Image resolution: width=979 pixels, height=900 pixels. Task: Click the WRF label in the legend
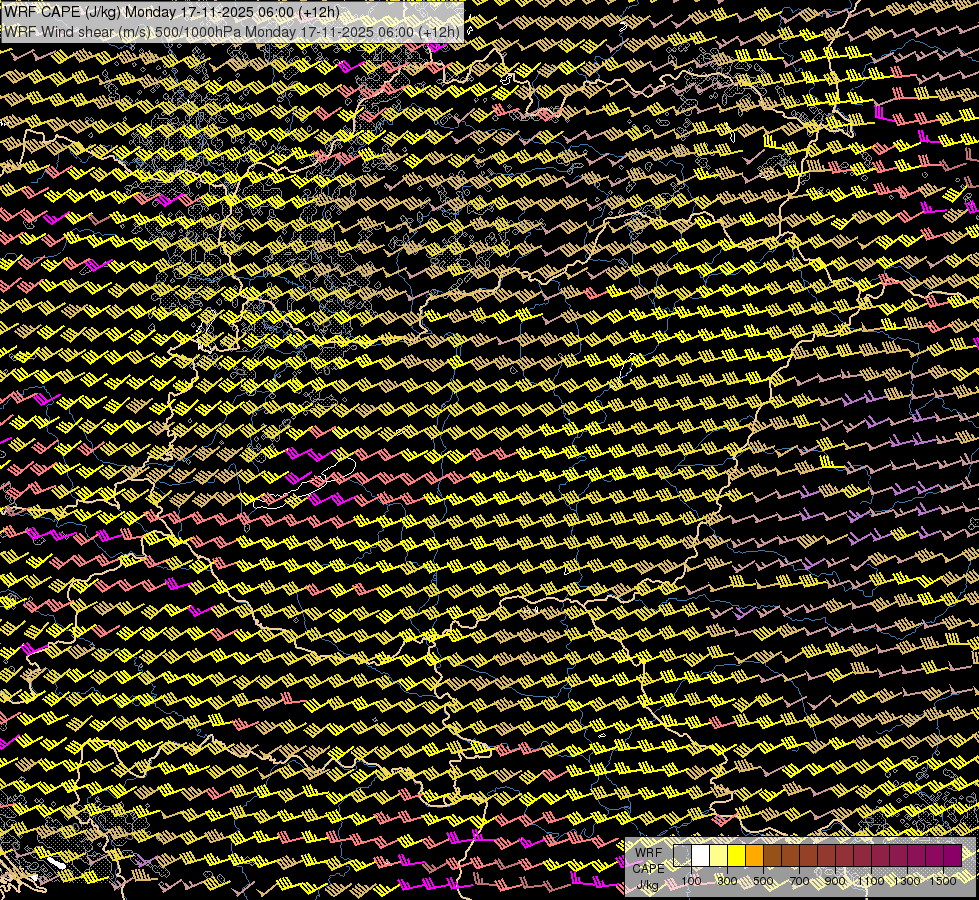tap(648, 853)
